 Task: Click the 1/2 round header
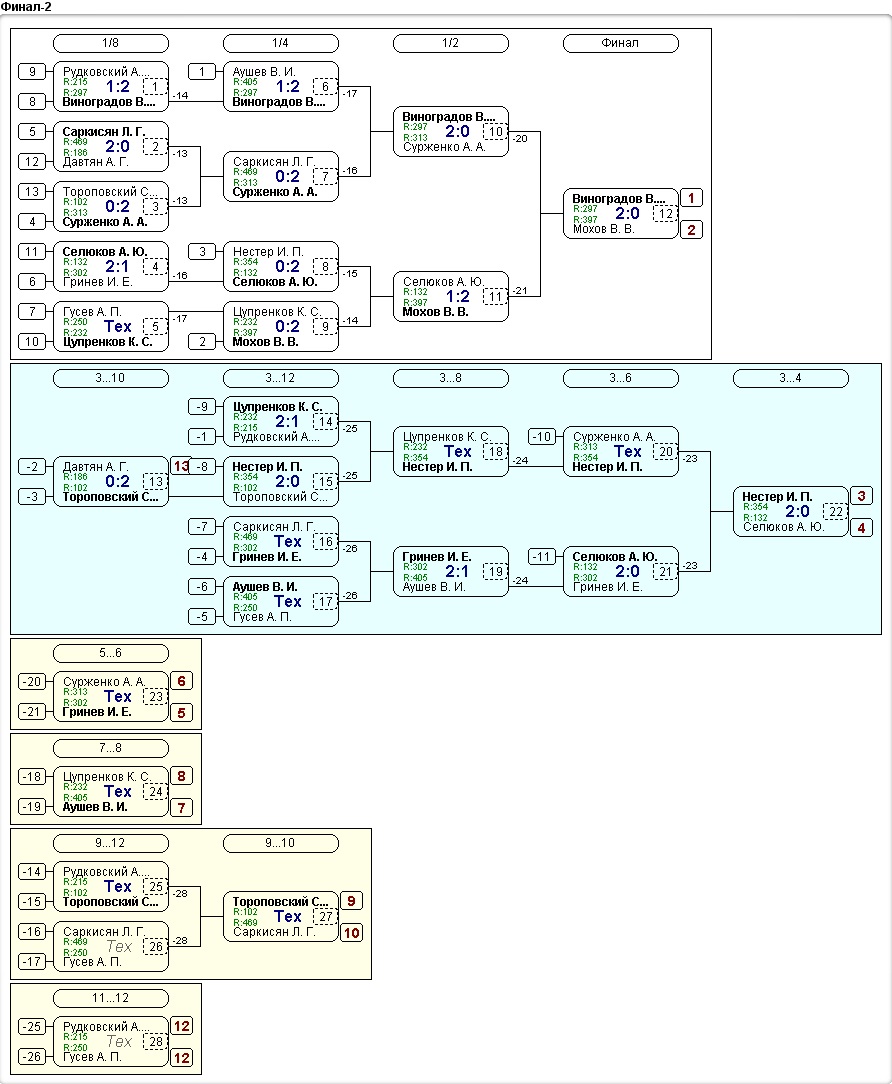point(451,43)
